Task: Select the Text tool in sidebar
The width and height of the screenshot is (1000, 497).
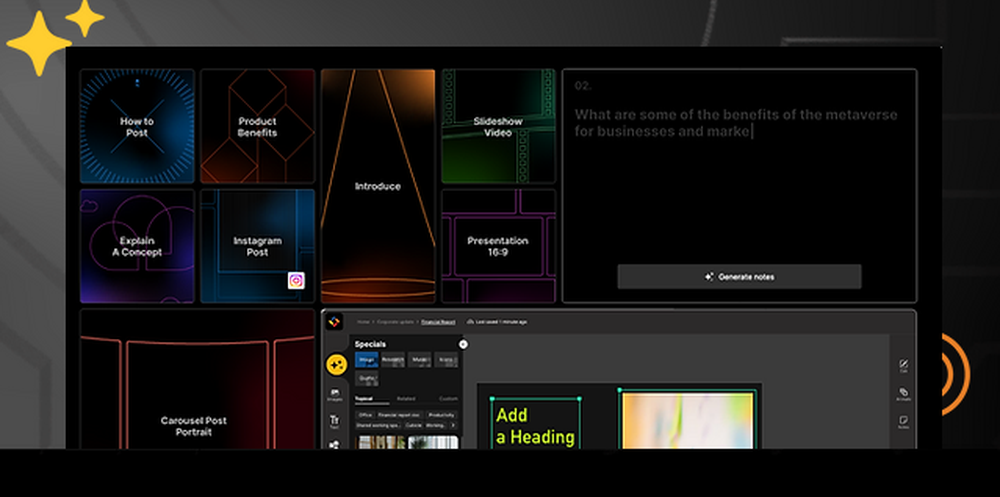Action: 335,421
